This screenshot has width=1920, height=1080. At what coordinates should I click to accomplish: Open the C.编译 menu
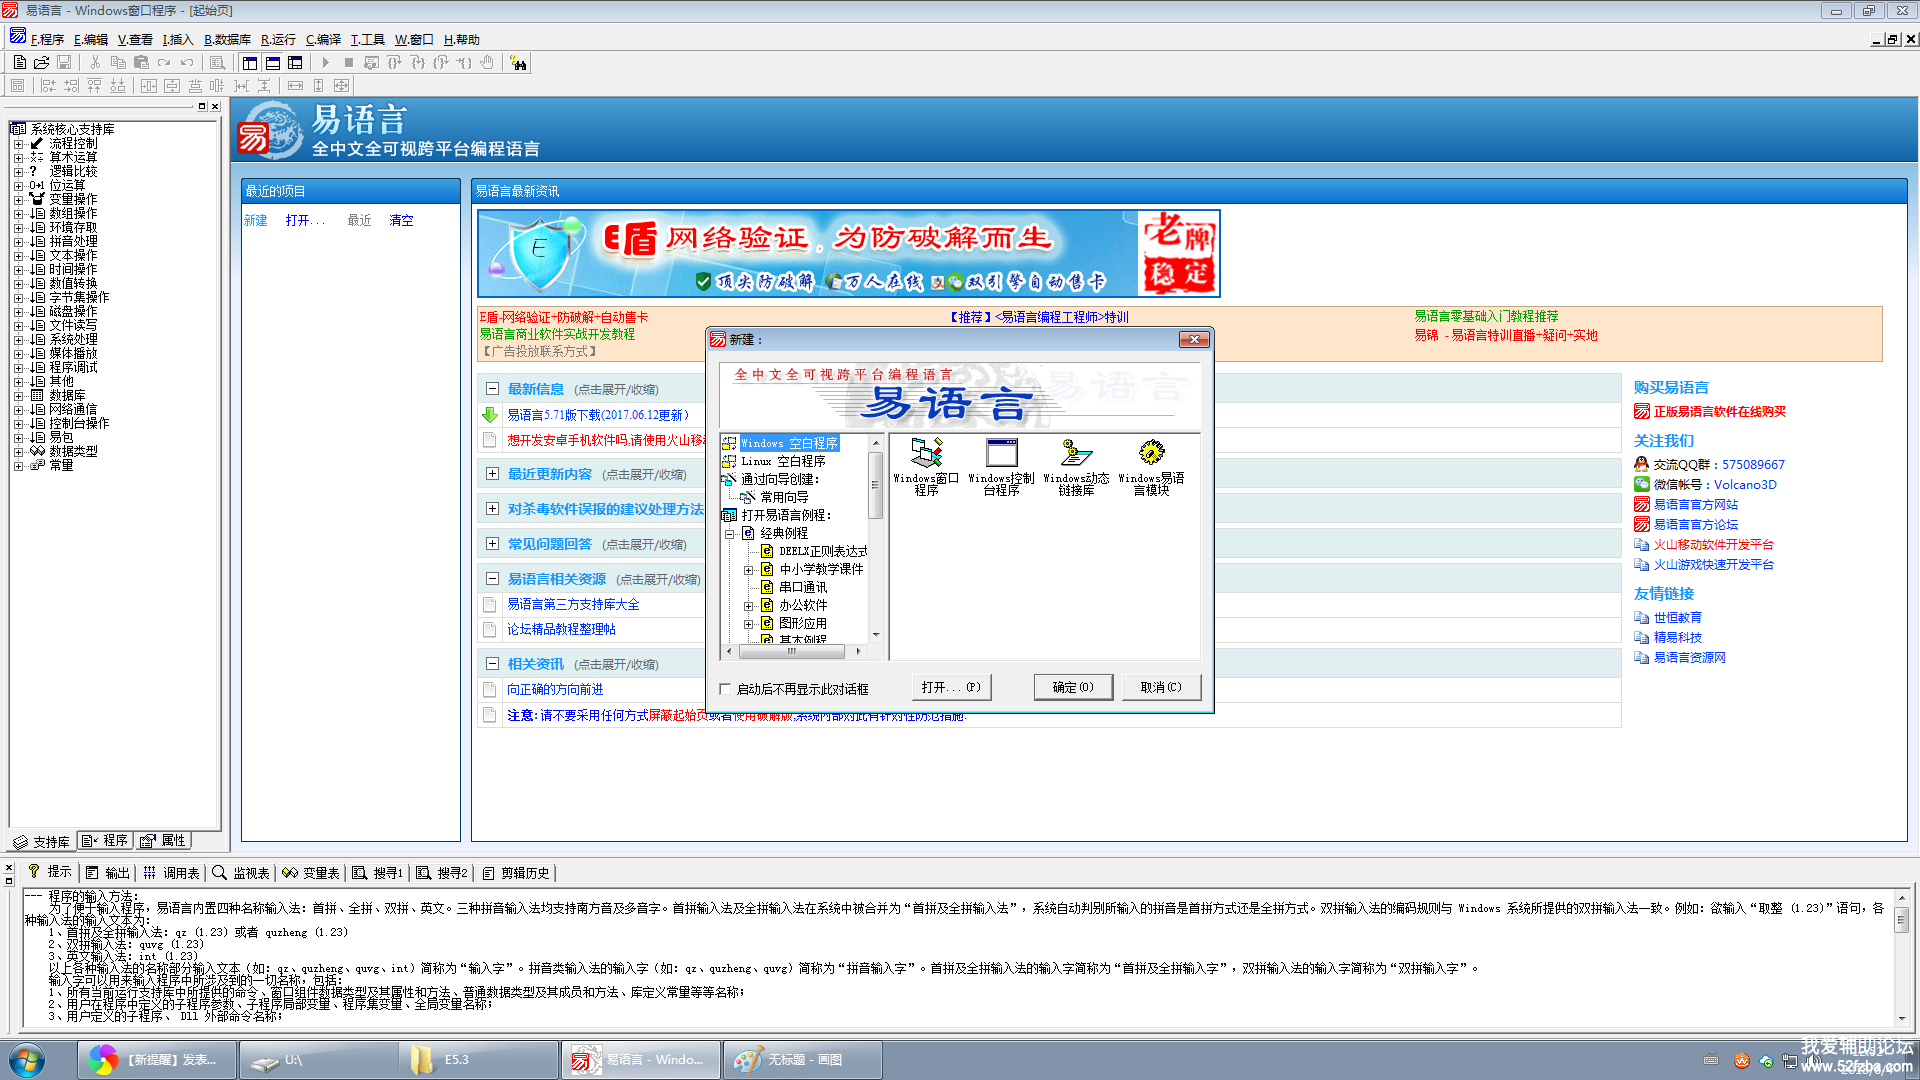323,40
